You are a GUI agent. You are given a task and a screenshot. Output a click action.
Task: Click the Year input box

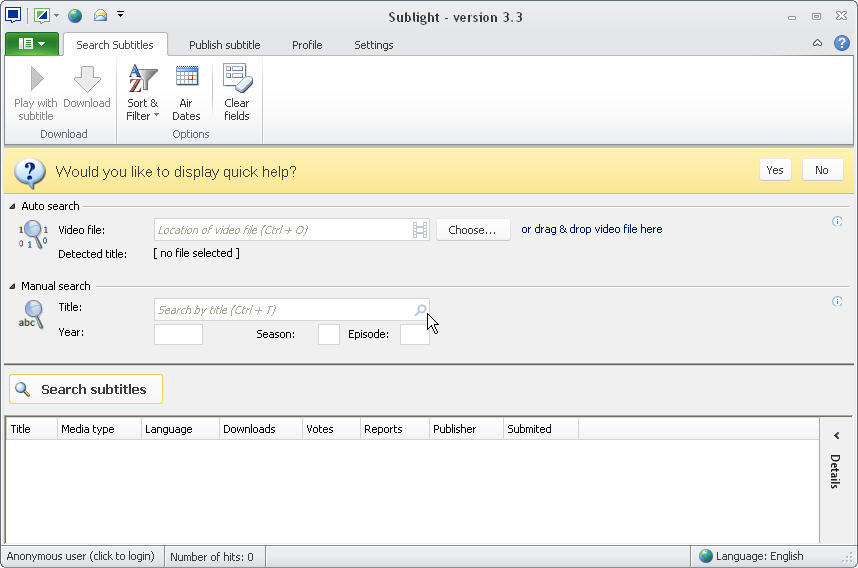tap(178, 334)
